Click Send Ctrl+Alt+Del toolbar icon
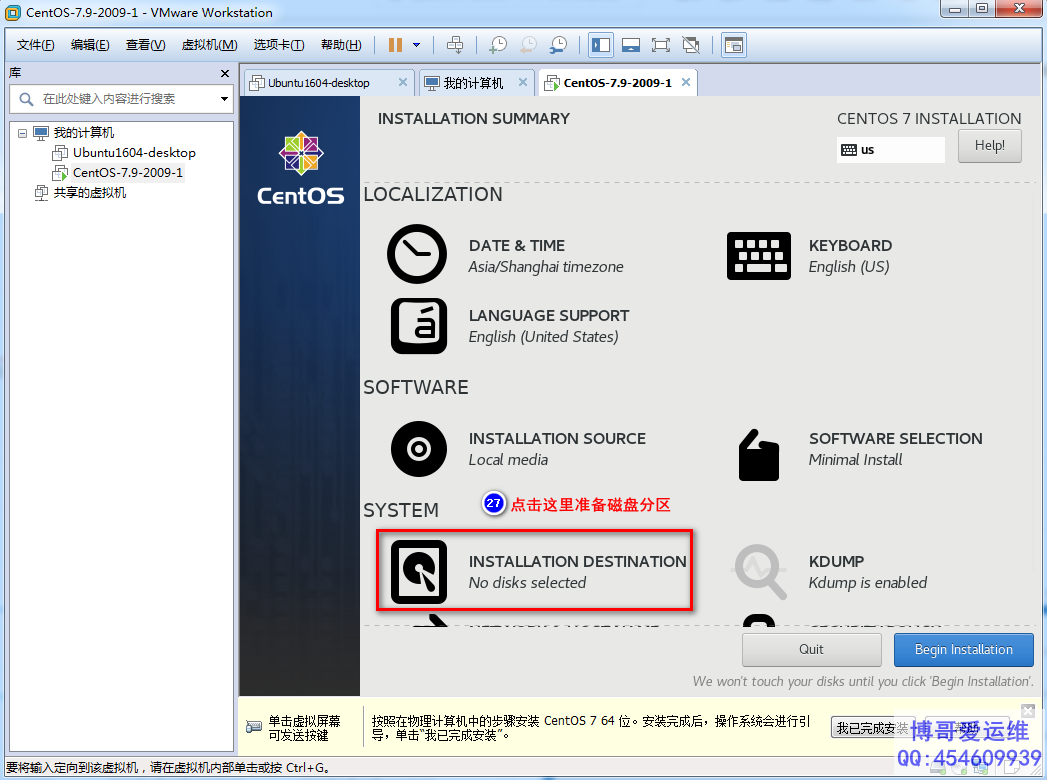The image size is (1047, 780). (x=455, y=45)
